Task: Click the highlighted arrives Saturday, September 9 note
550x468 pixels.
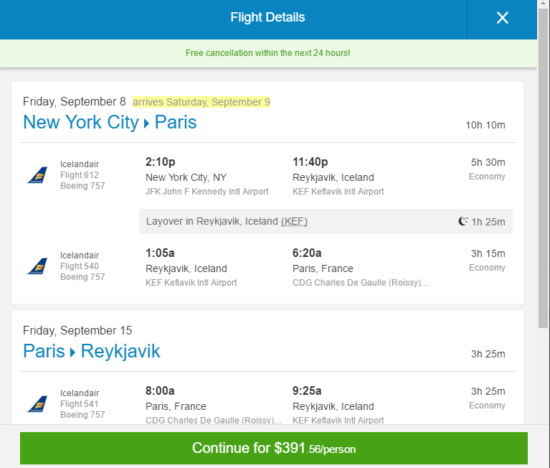Action: [x=201, y=102]
